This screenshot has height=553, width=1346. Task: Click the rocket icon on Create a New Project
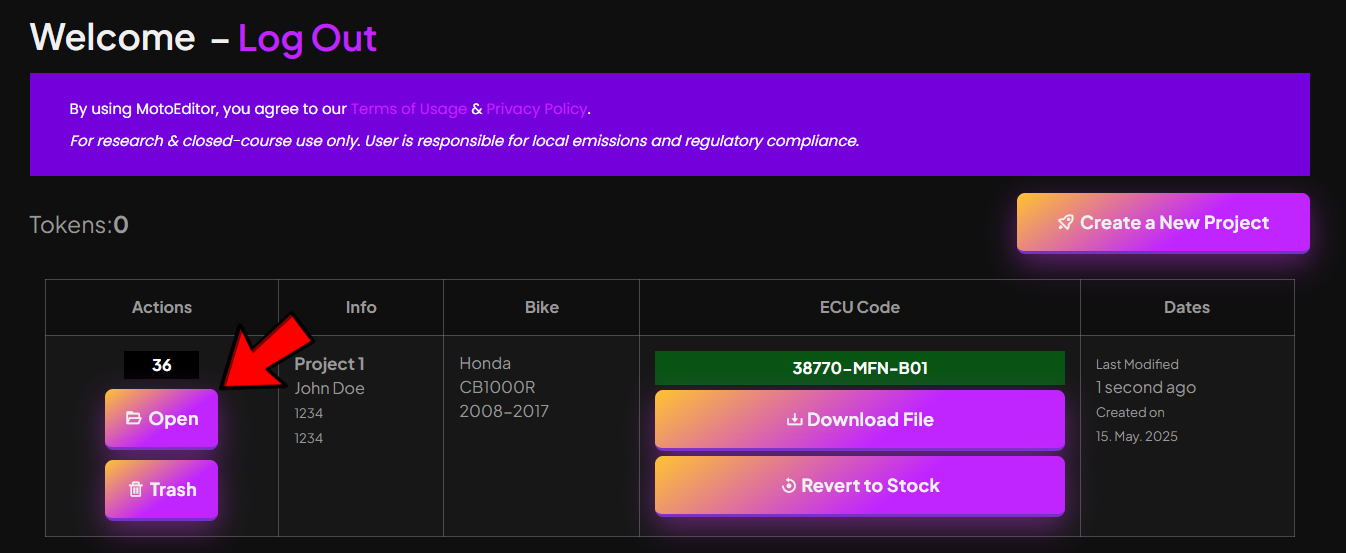1066,223
